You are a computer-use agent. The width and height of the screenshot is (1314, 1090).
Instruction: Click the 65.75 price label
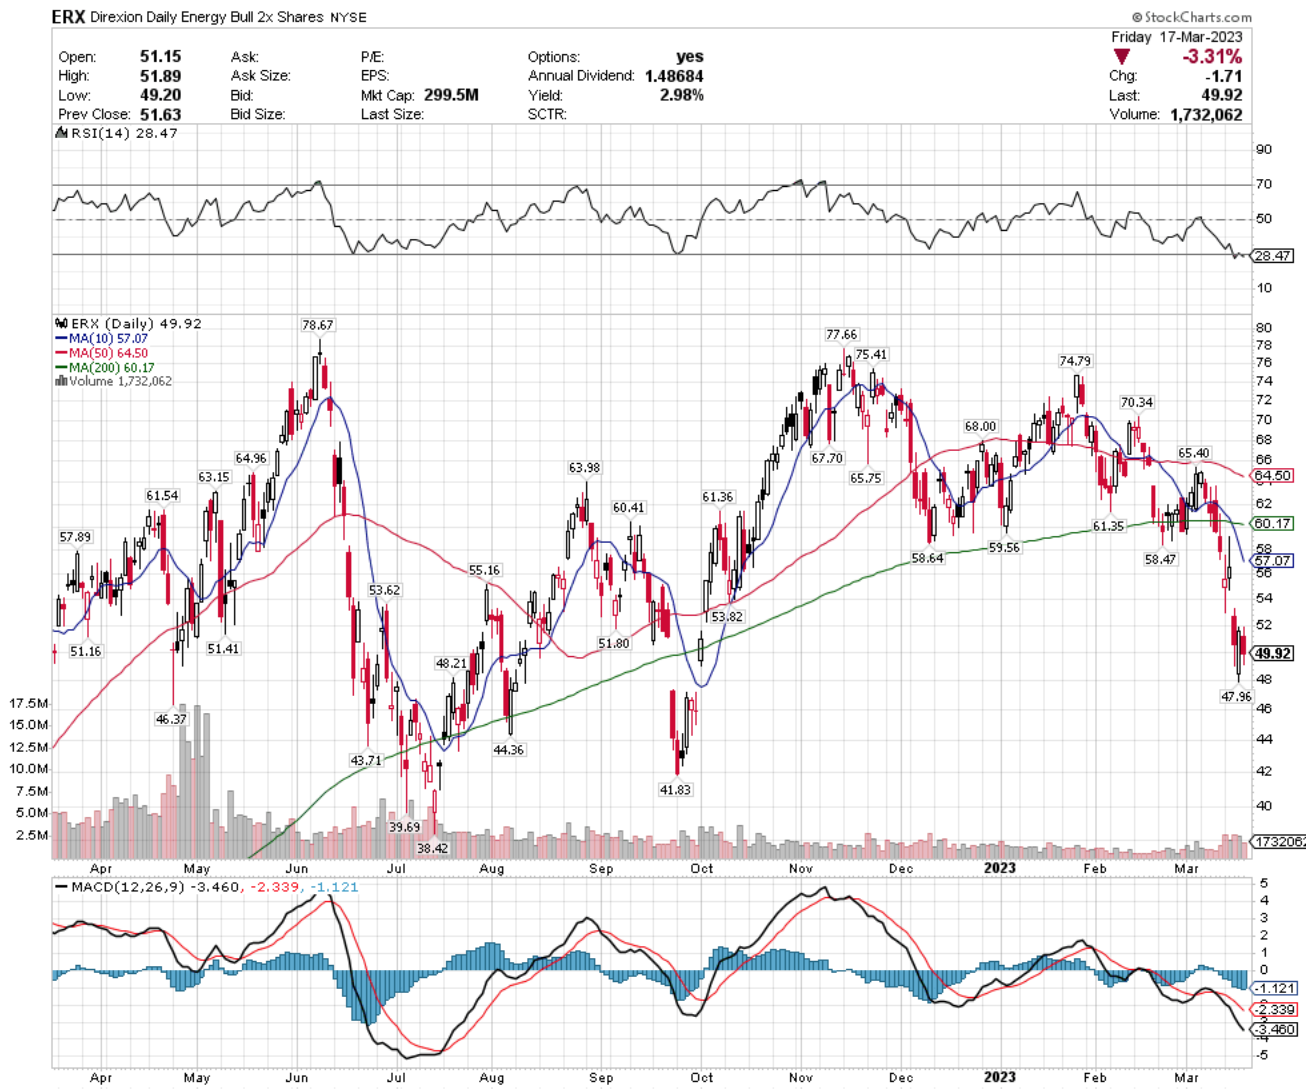click(866, 478)
